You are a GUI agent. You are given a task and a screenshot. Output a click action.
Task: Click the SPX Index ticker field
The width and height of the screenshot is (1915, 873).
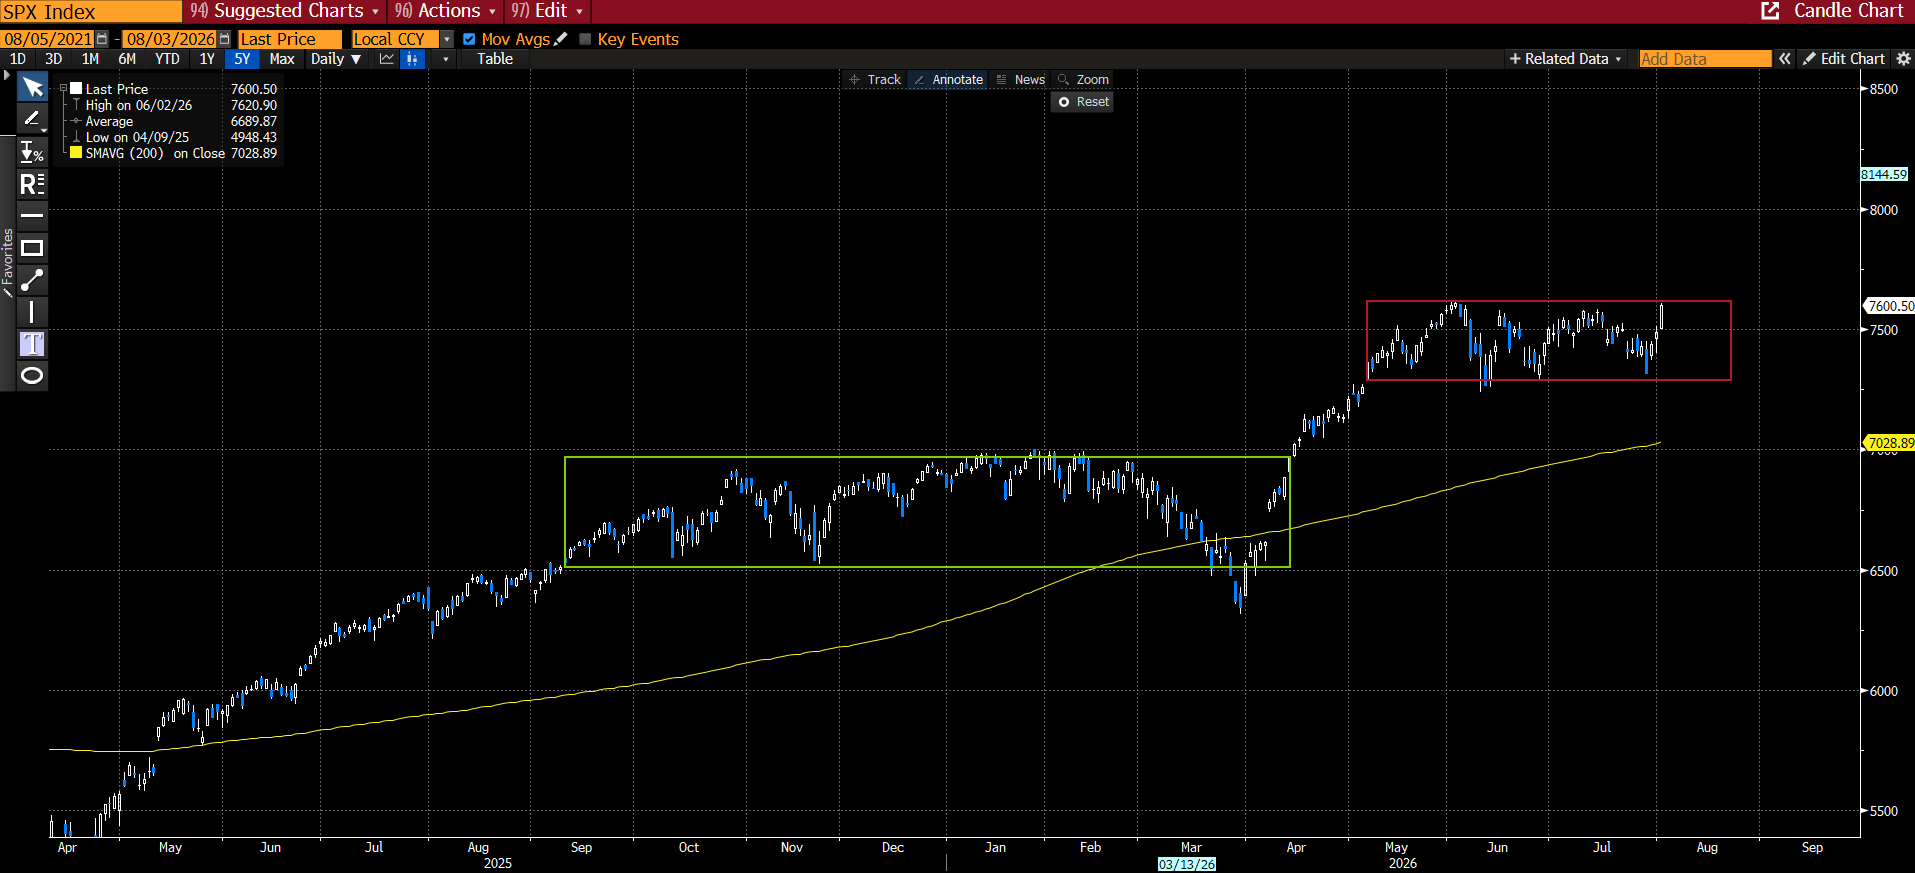point(91,11)
